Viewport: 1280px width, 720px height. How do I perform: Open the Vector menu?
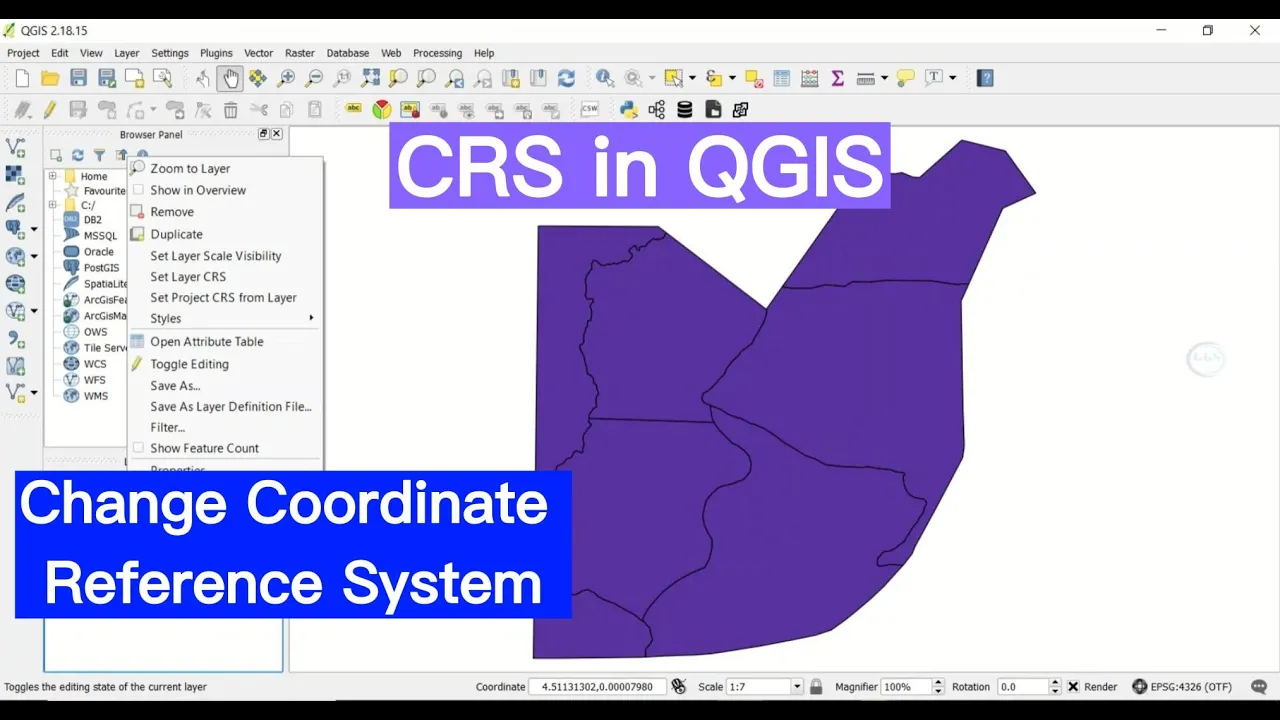[x=258, y=53]
